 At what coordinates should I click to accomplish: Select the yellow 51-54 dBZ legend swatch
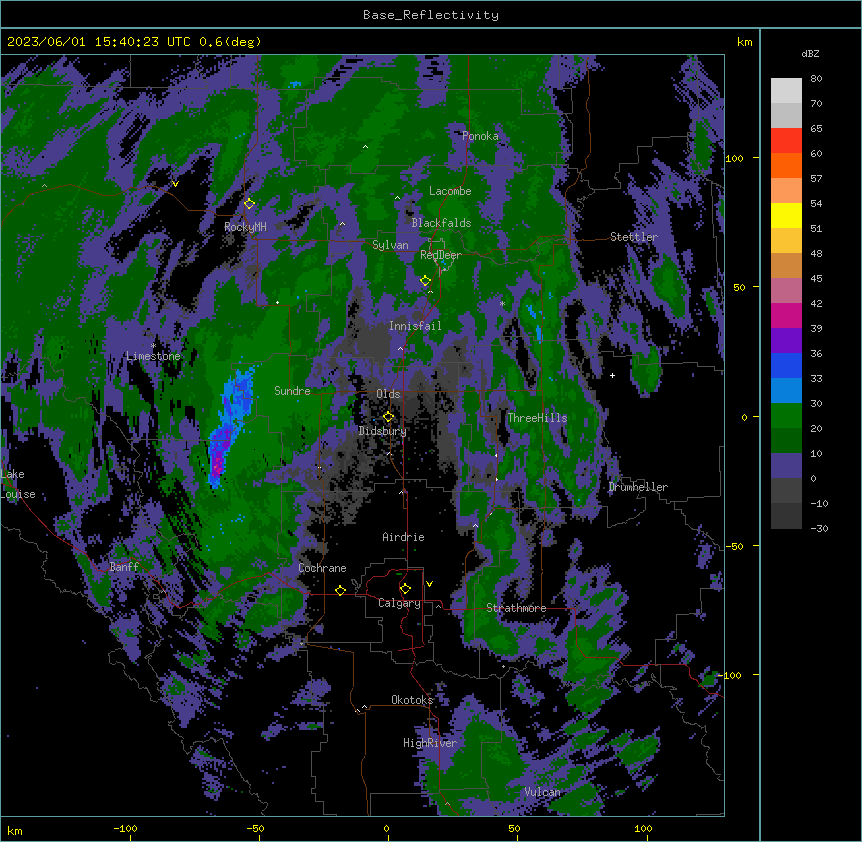tap(786, 215)
